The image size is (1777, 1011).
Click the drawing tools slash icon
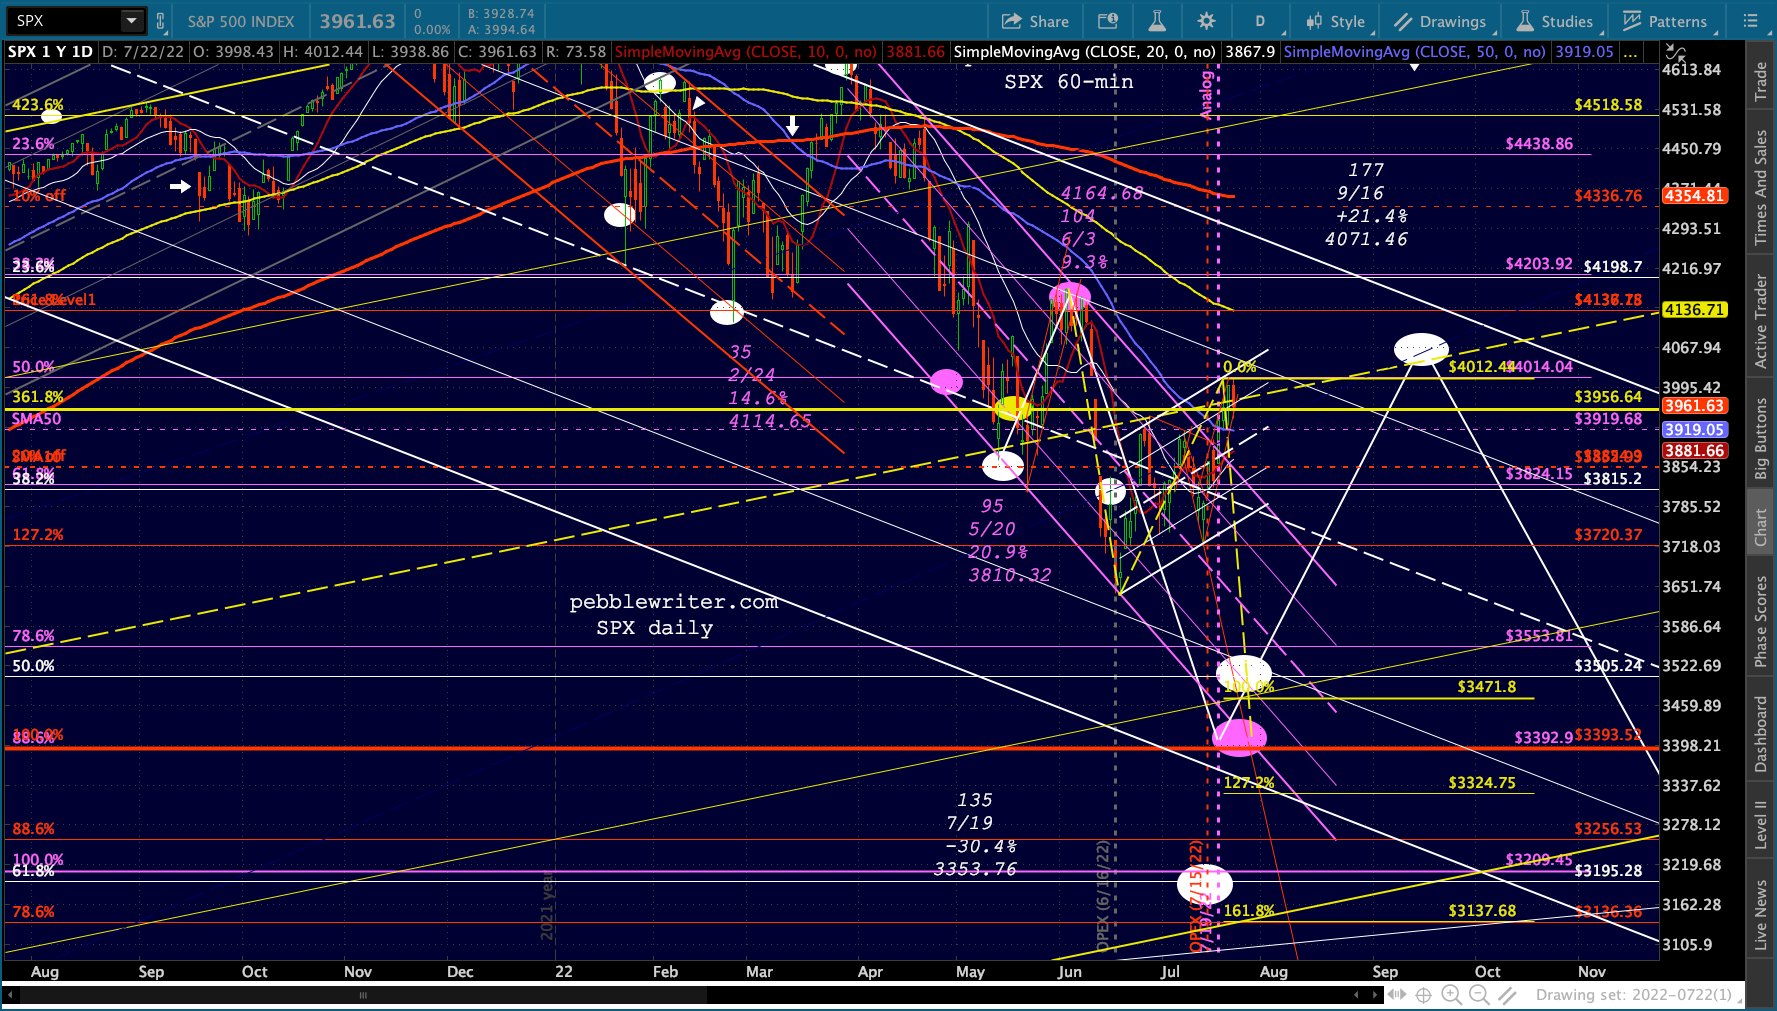(1508, 995)
